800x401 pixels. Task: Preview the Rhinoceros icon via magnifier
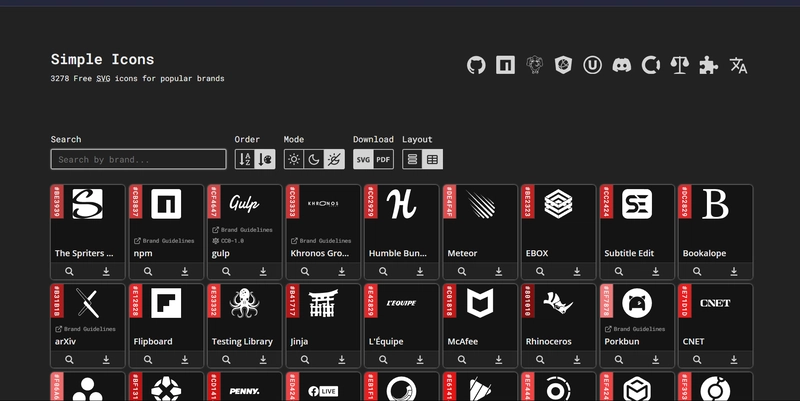(540, 360)
